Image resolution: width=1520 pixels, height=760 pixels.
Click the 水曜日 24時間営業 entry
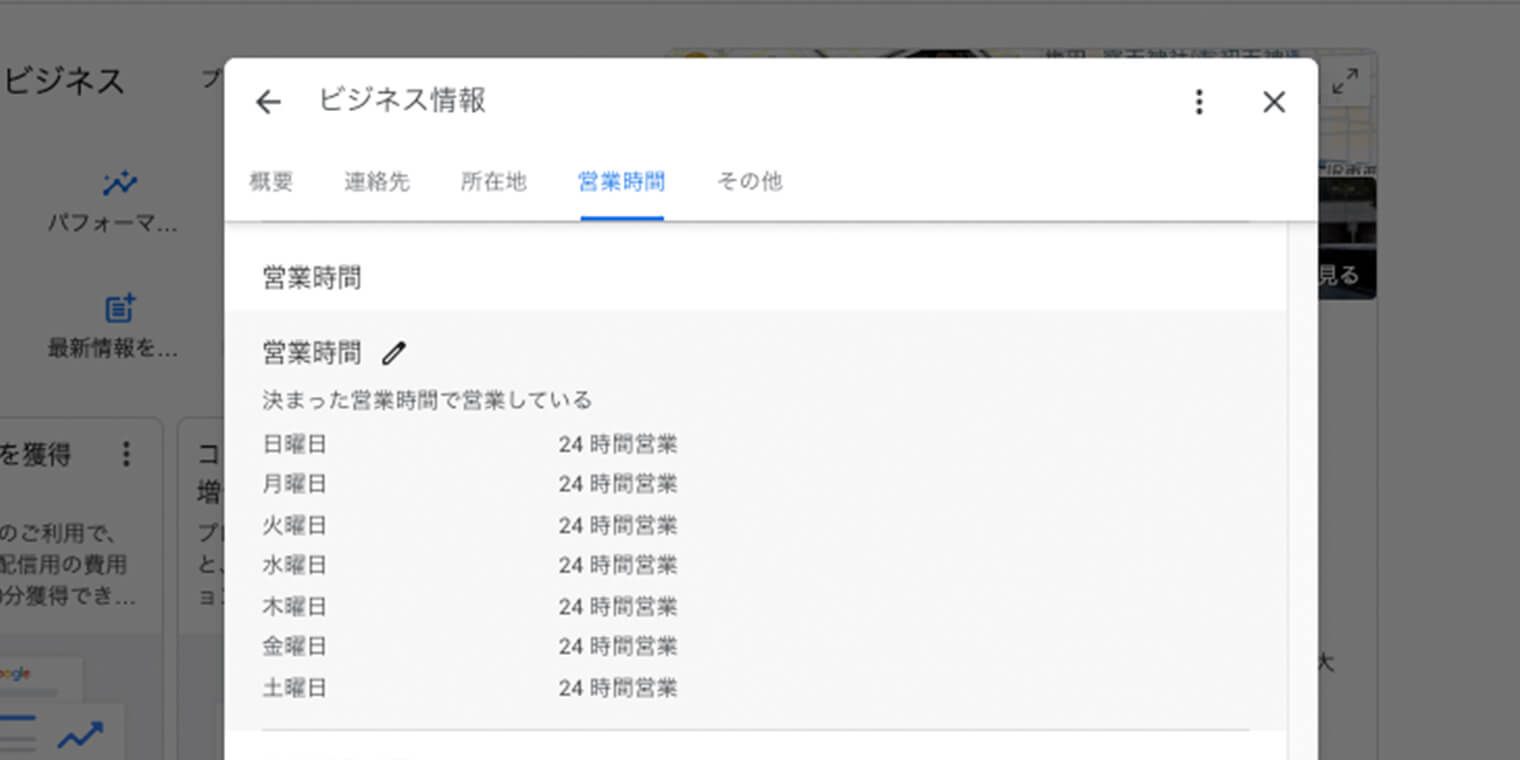click(617, 566)
